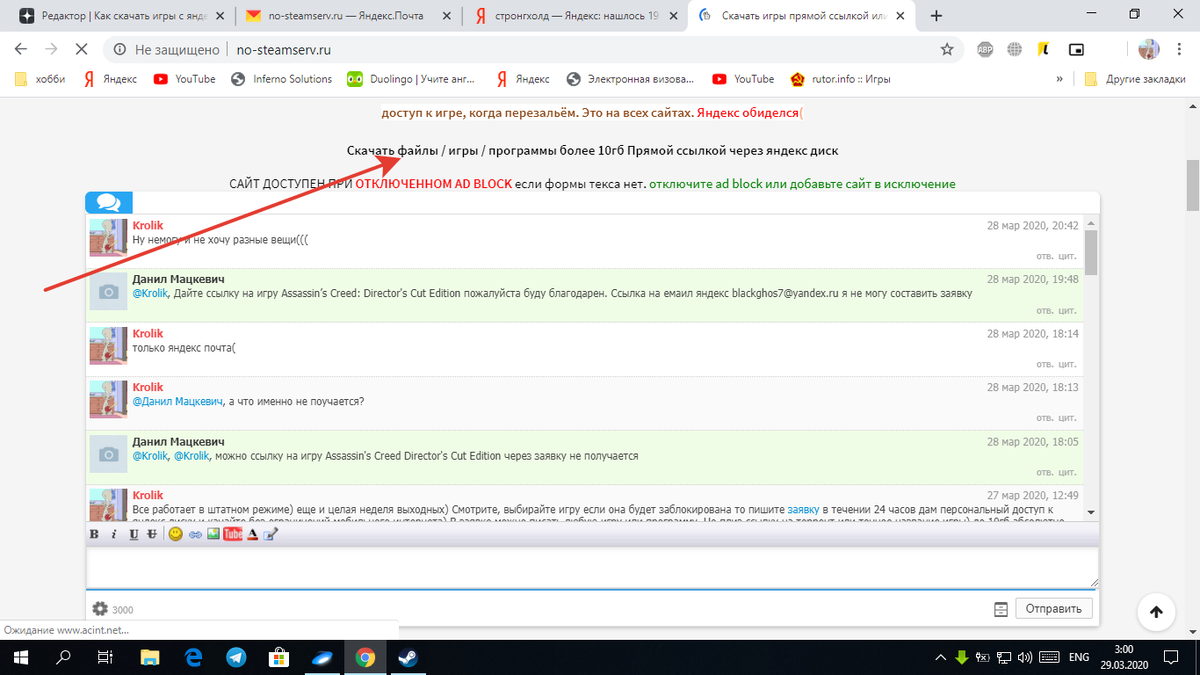
Task: Open the Другие закладки folder
Action: (x=1137, y=79)
